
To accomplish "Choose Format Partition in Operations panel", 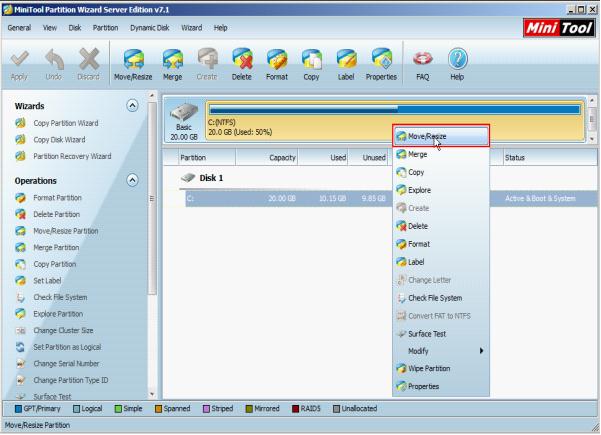I will point(57,198).
